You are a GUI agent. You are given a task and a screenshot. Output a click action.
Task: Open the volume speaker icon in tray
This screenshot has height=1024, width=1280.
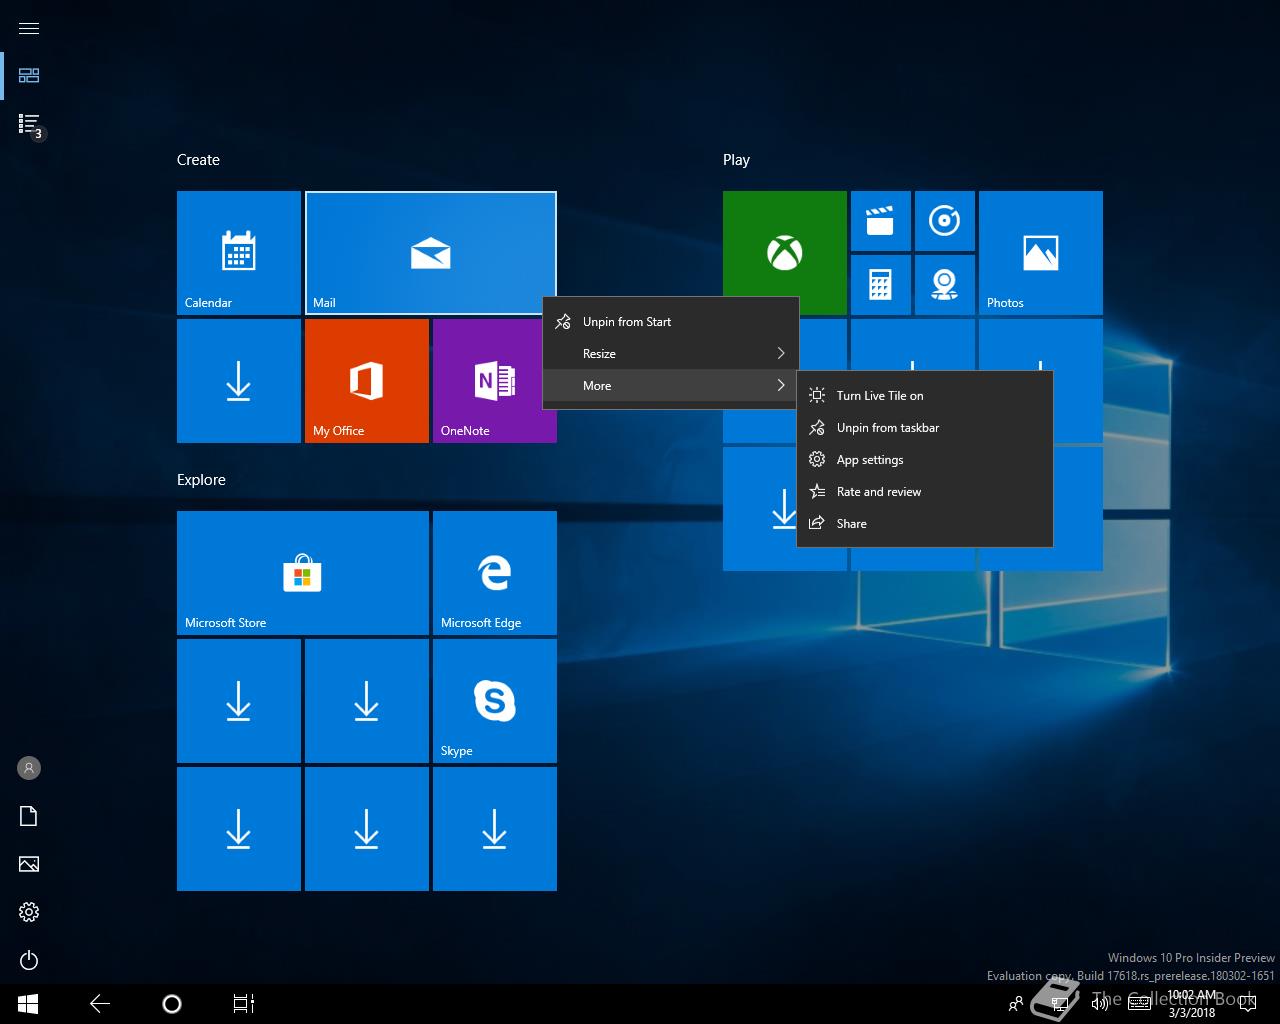(1100, 1004)
